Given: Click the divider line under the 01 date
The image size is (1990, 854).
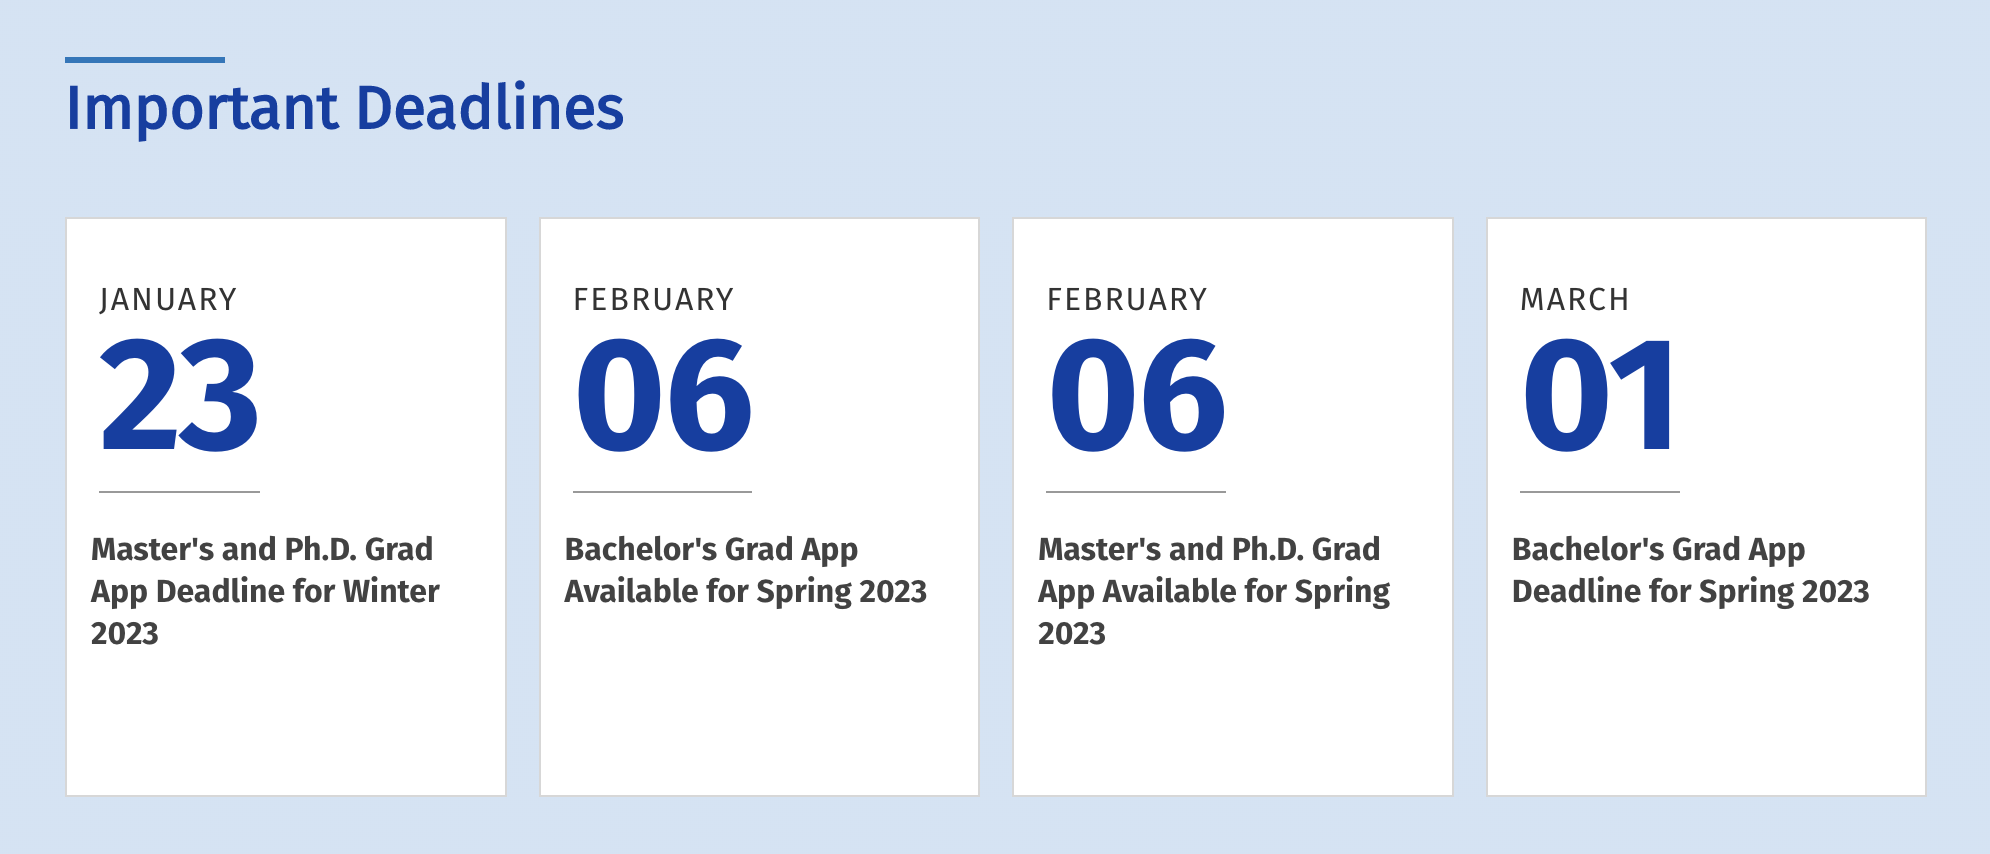Looking at the screenshot, I should (x=1599, y=492).
